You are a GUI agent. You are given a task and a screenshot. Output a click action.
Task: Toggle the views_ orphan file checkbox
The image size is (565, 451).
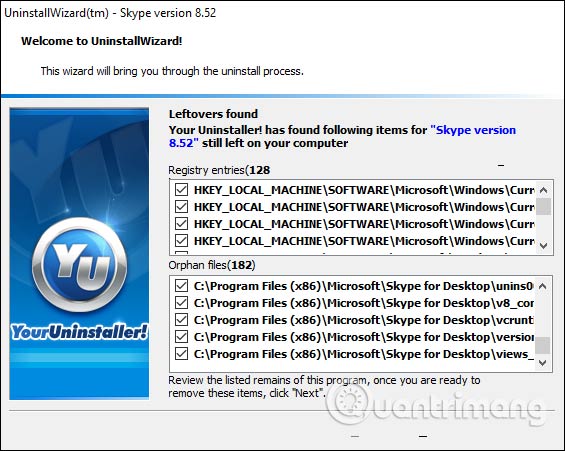pos(181,354)
